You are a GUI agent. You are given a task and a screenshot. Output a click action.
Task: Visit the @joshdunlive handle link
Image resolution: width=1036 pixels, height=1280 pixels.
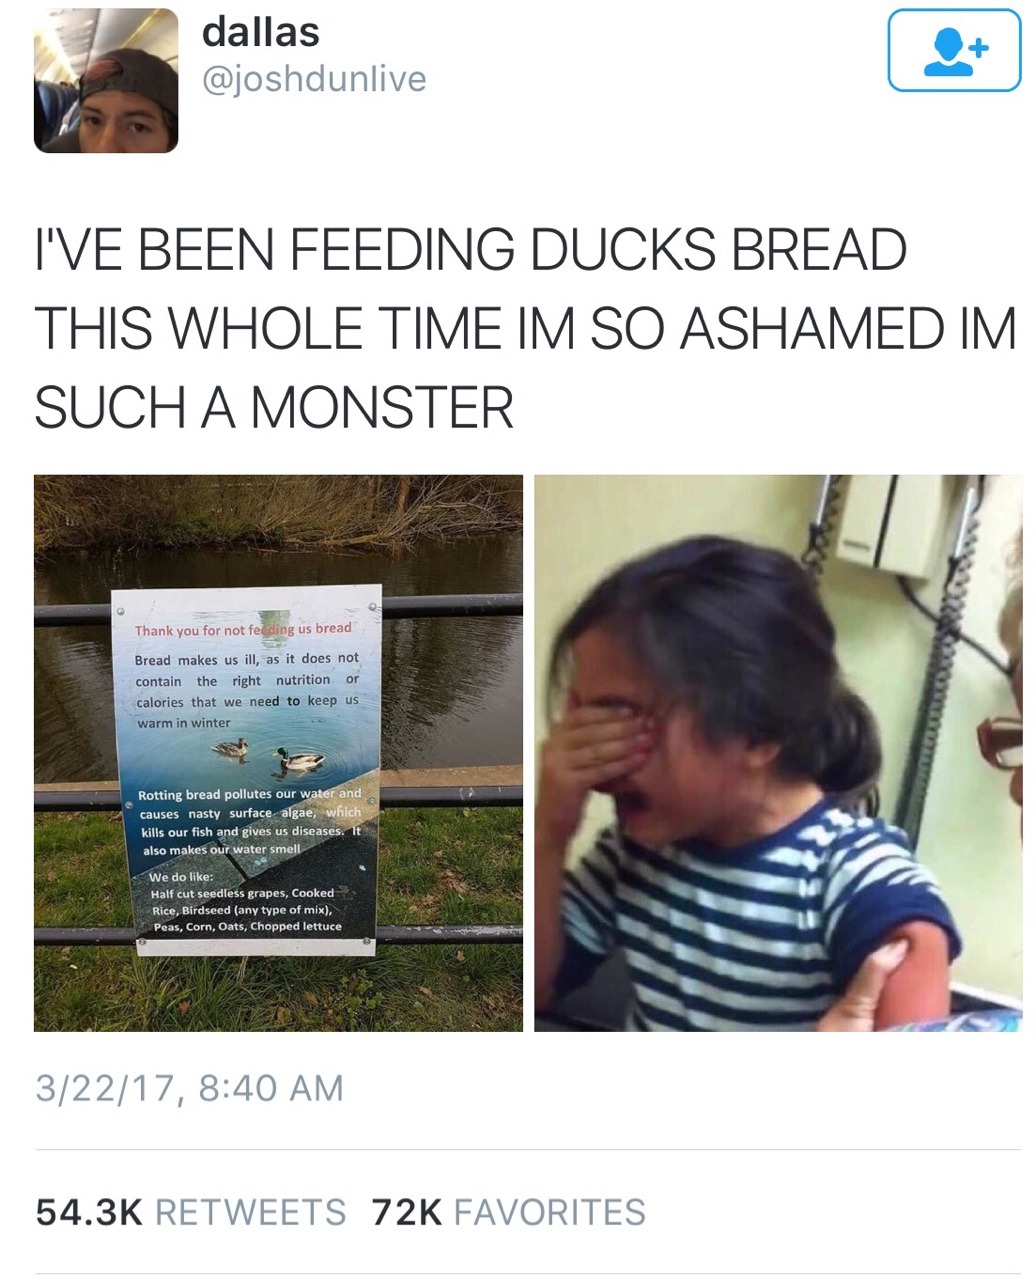point(314,79)
